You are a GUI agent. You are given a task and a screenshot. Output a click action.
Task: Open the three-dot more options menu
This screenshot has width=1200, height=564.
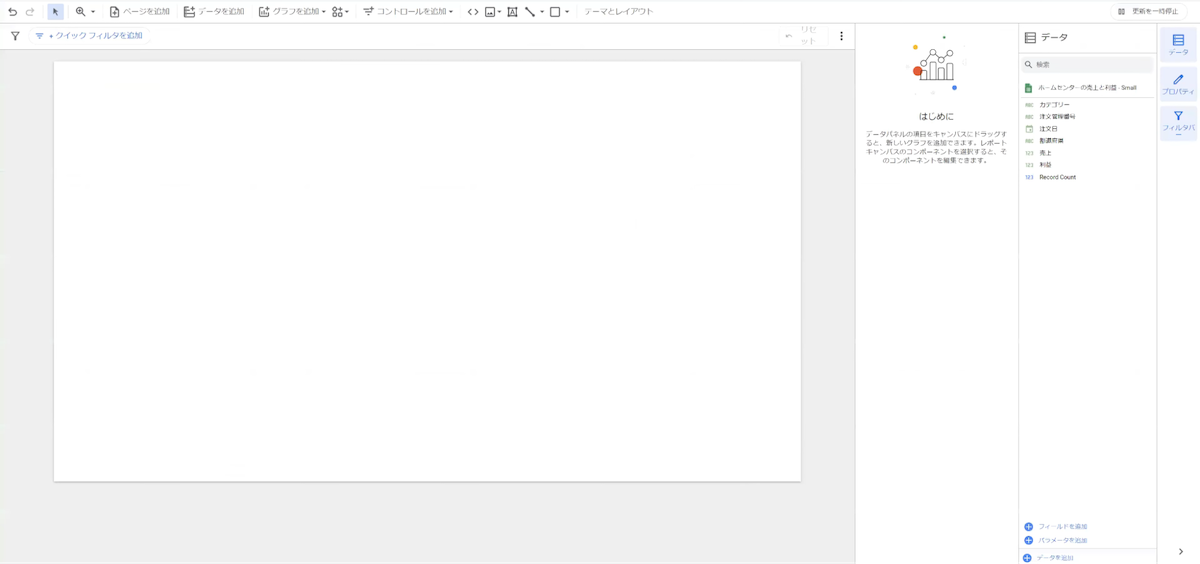click(841, 36)
